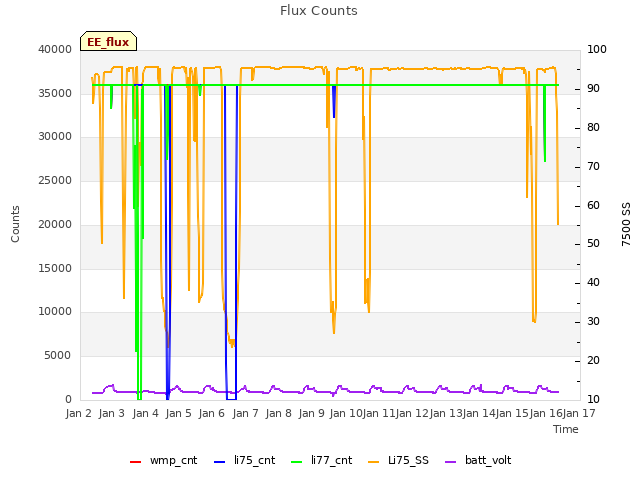
Task: Click the 15000 tick on left axis
Action: click(x=55, y=269)
